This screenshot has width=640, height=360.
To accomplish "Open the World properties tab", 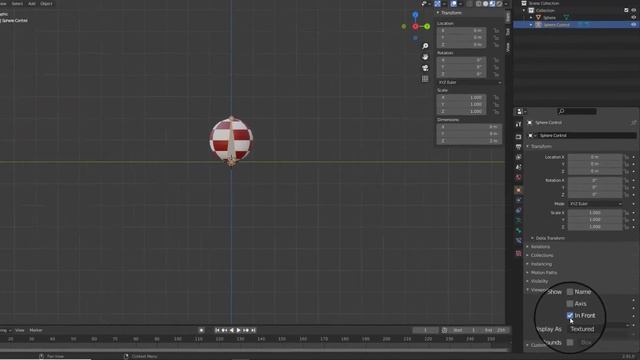I will [518, 178].
